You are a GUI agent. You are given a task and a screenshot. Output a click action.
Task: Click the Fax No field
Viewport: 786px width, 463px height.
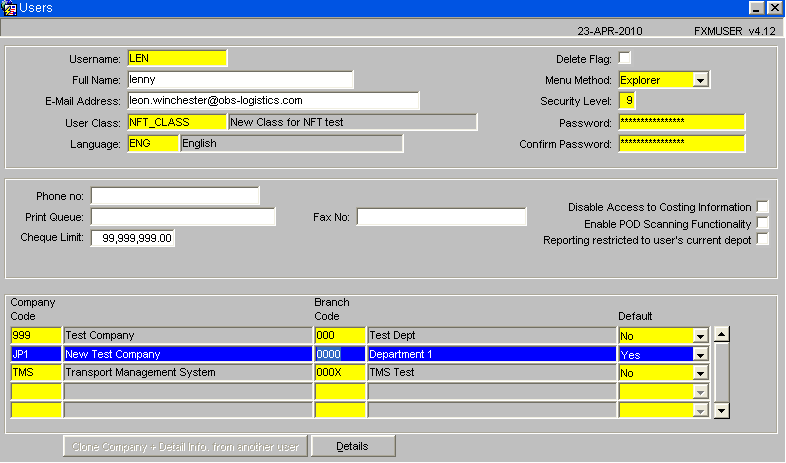pyautogui.click(x=442, y=217)
